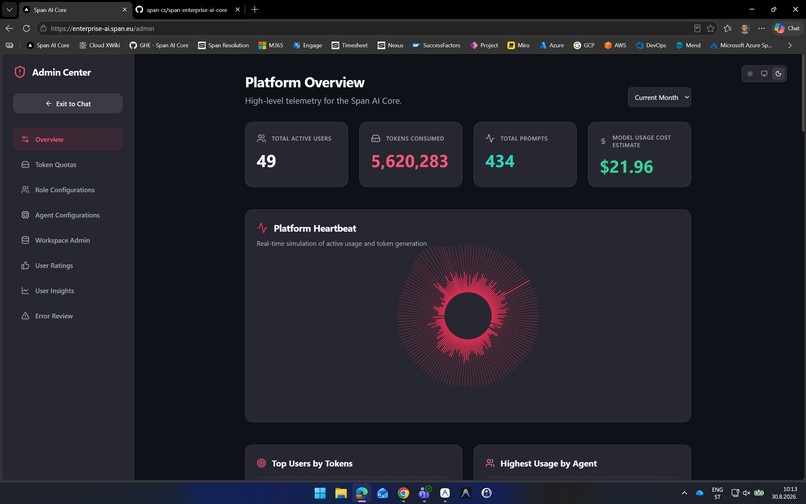Add page to favorites star icon

(x=710, y=28)
